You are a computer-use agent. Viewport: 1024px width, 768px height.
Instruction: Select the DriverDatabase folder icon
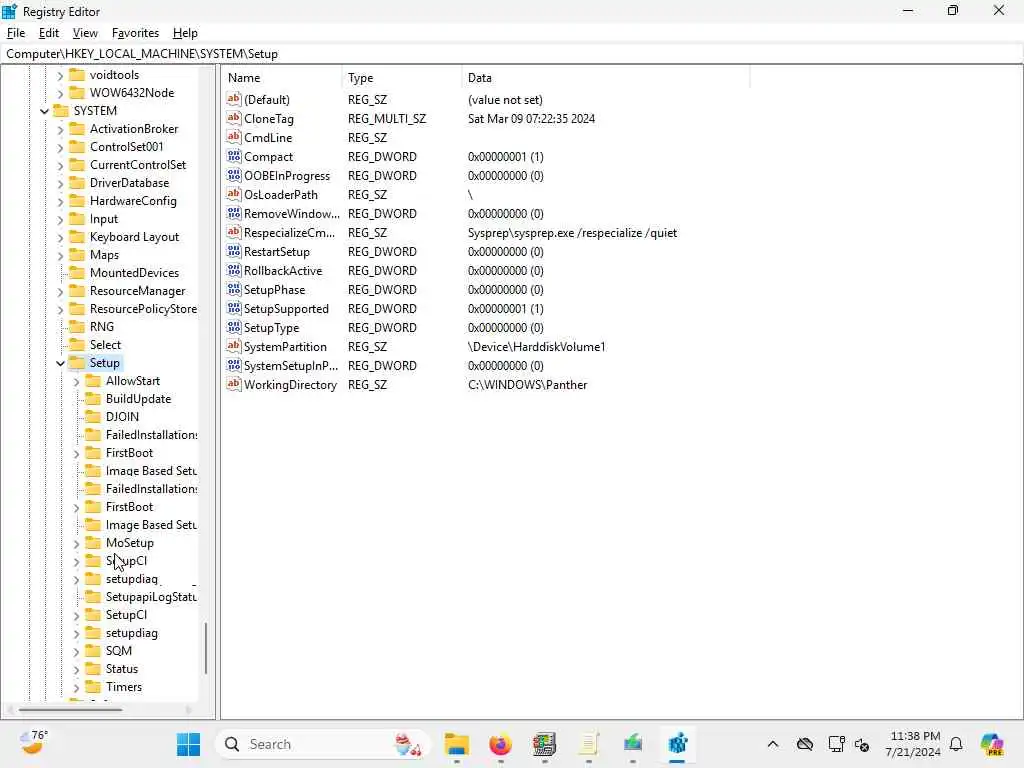(x=77, y=183)
